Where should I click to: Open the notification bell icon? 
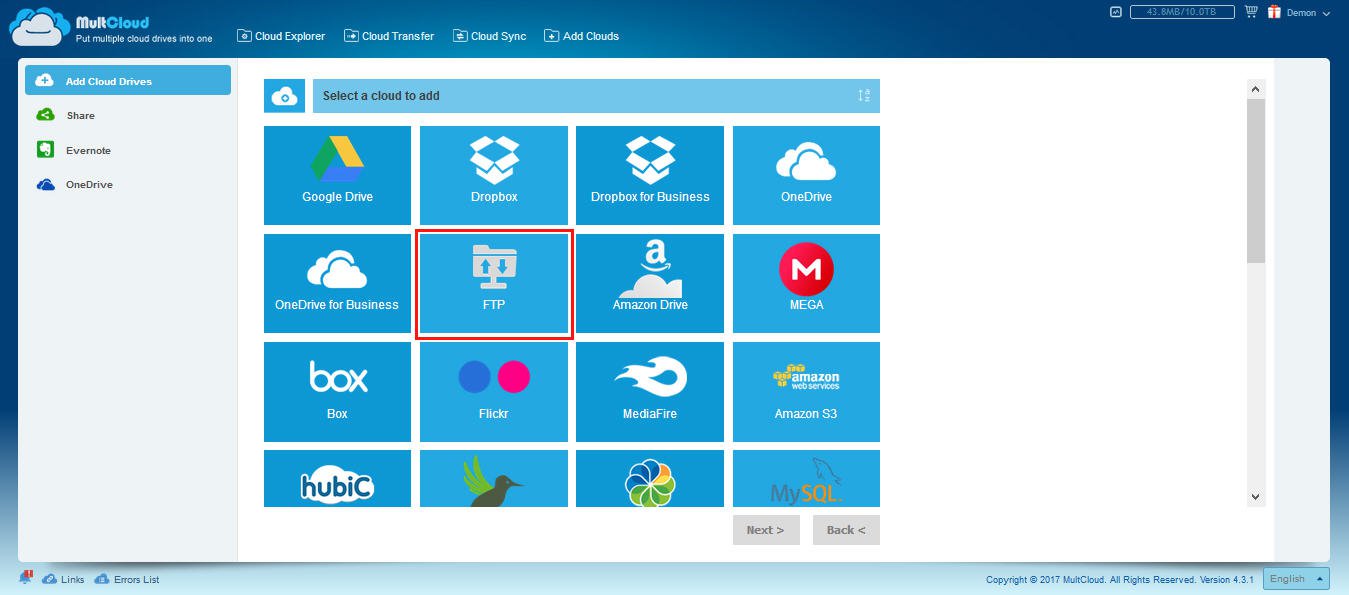[26, 578]
